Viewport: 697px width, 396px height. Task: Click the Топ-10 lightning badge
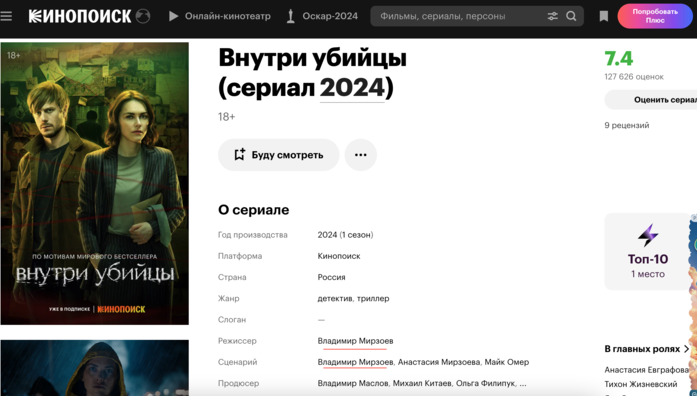(648, 252)
